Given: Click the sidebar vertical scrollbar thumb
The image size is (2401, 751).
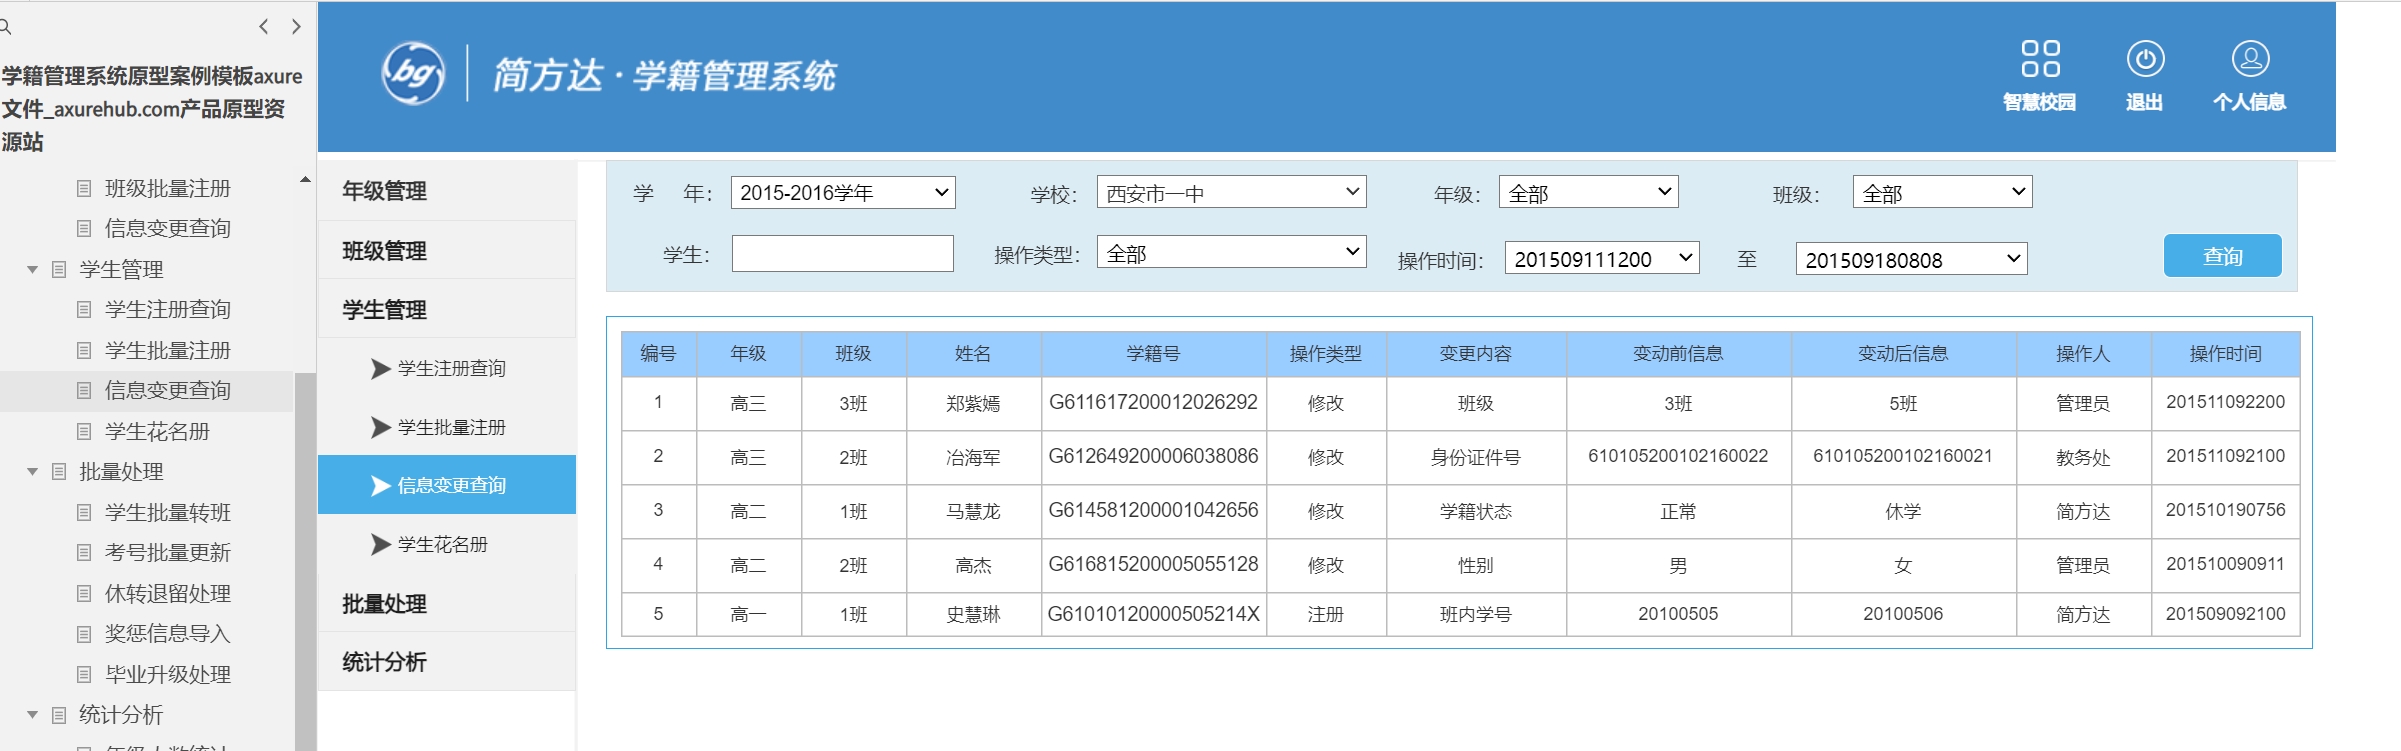Looking at the screenshot, I should (305, 560).
